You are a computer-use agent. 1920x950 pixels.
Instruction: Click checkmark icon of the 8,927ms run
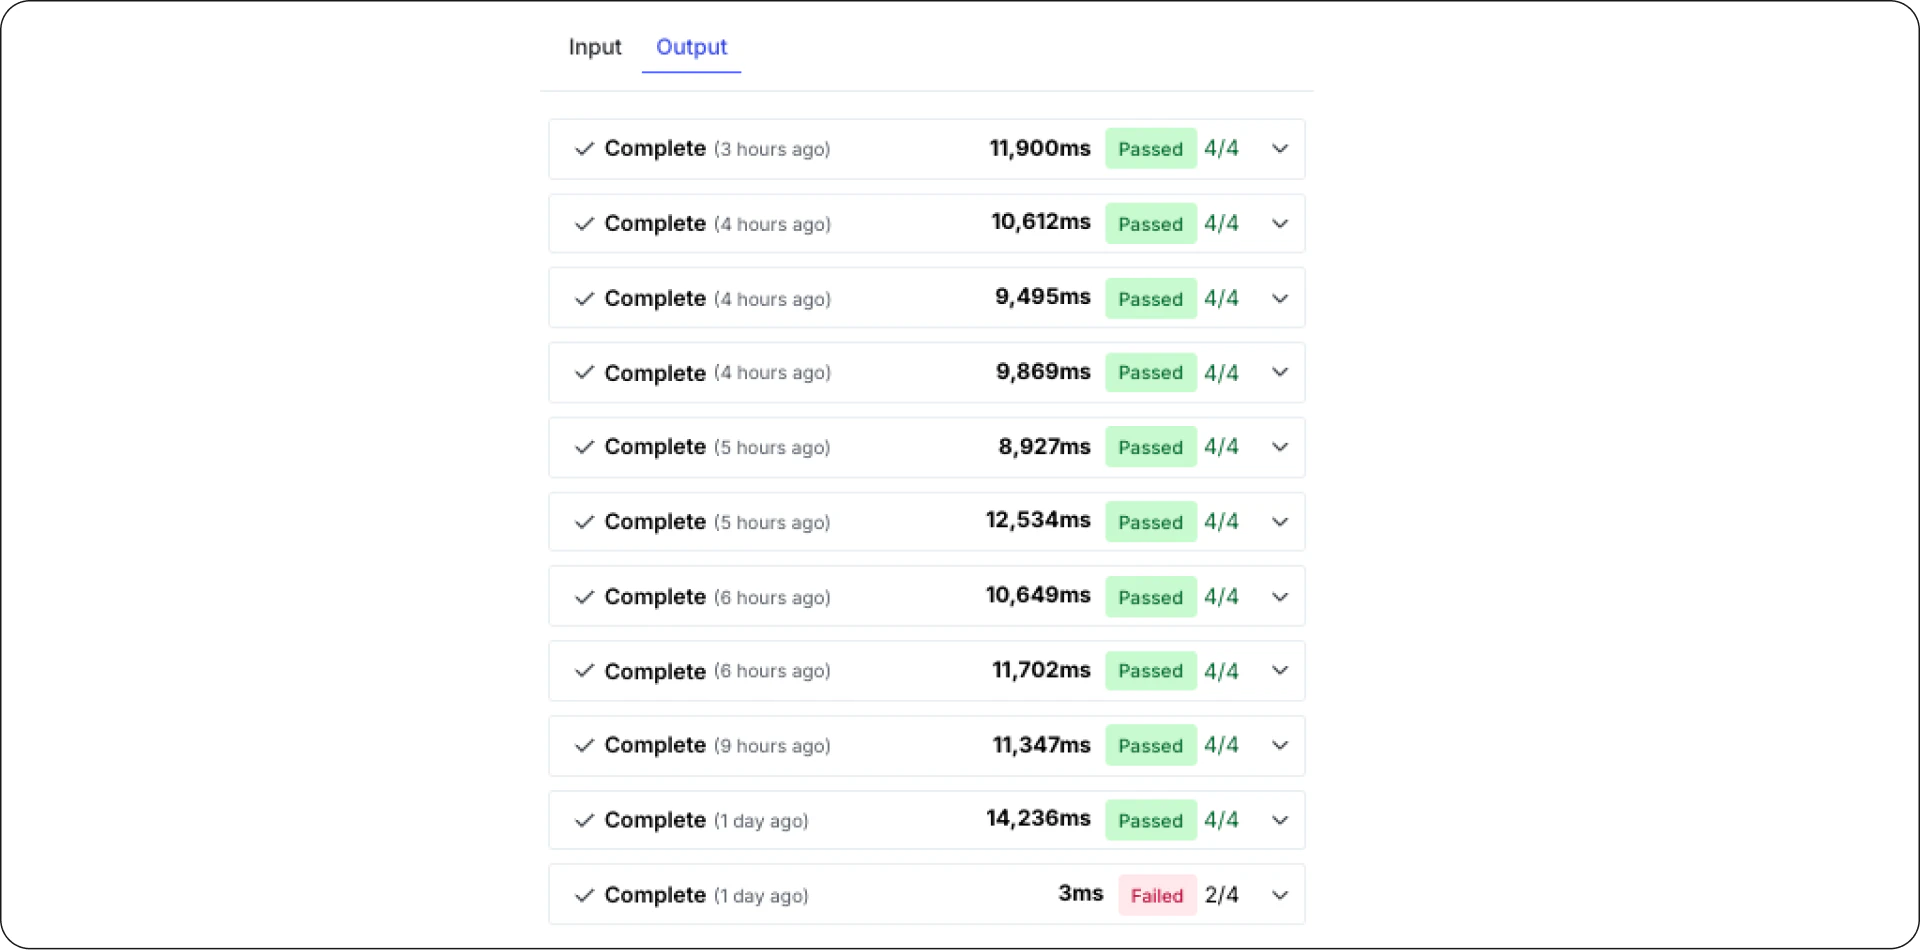pos(584,447)
